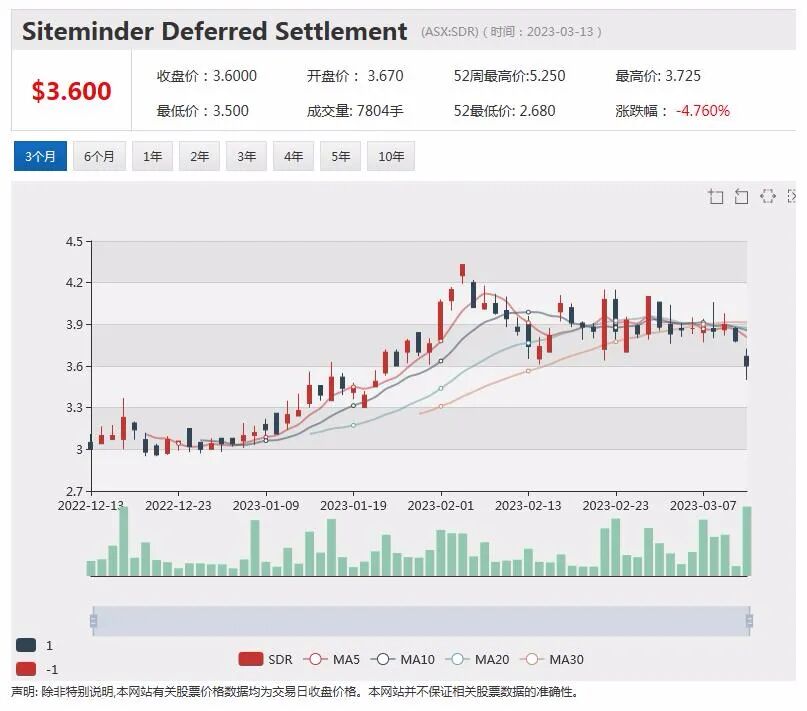Click the zoom reset back icon

[x=741, y=196]
